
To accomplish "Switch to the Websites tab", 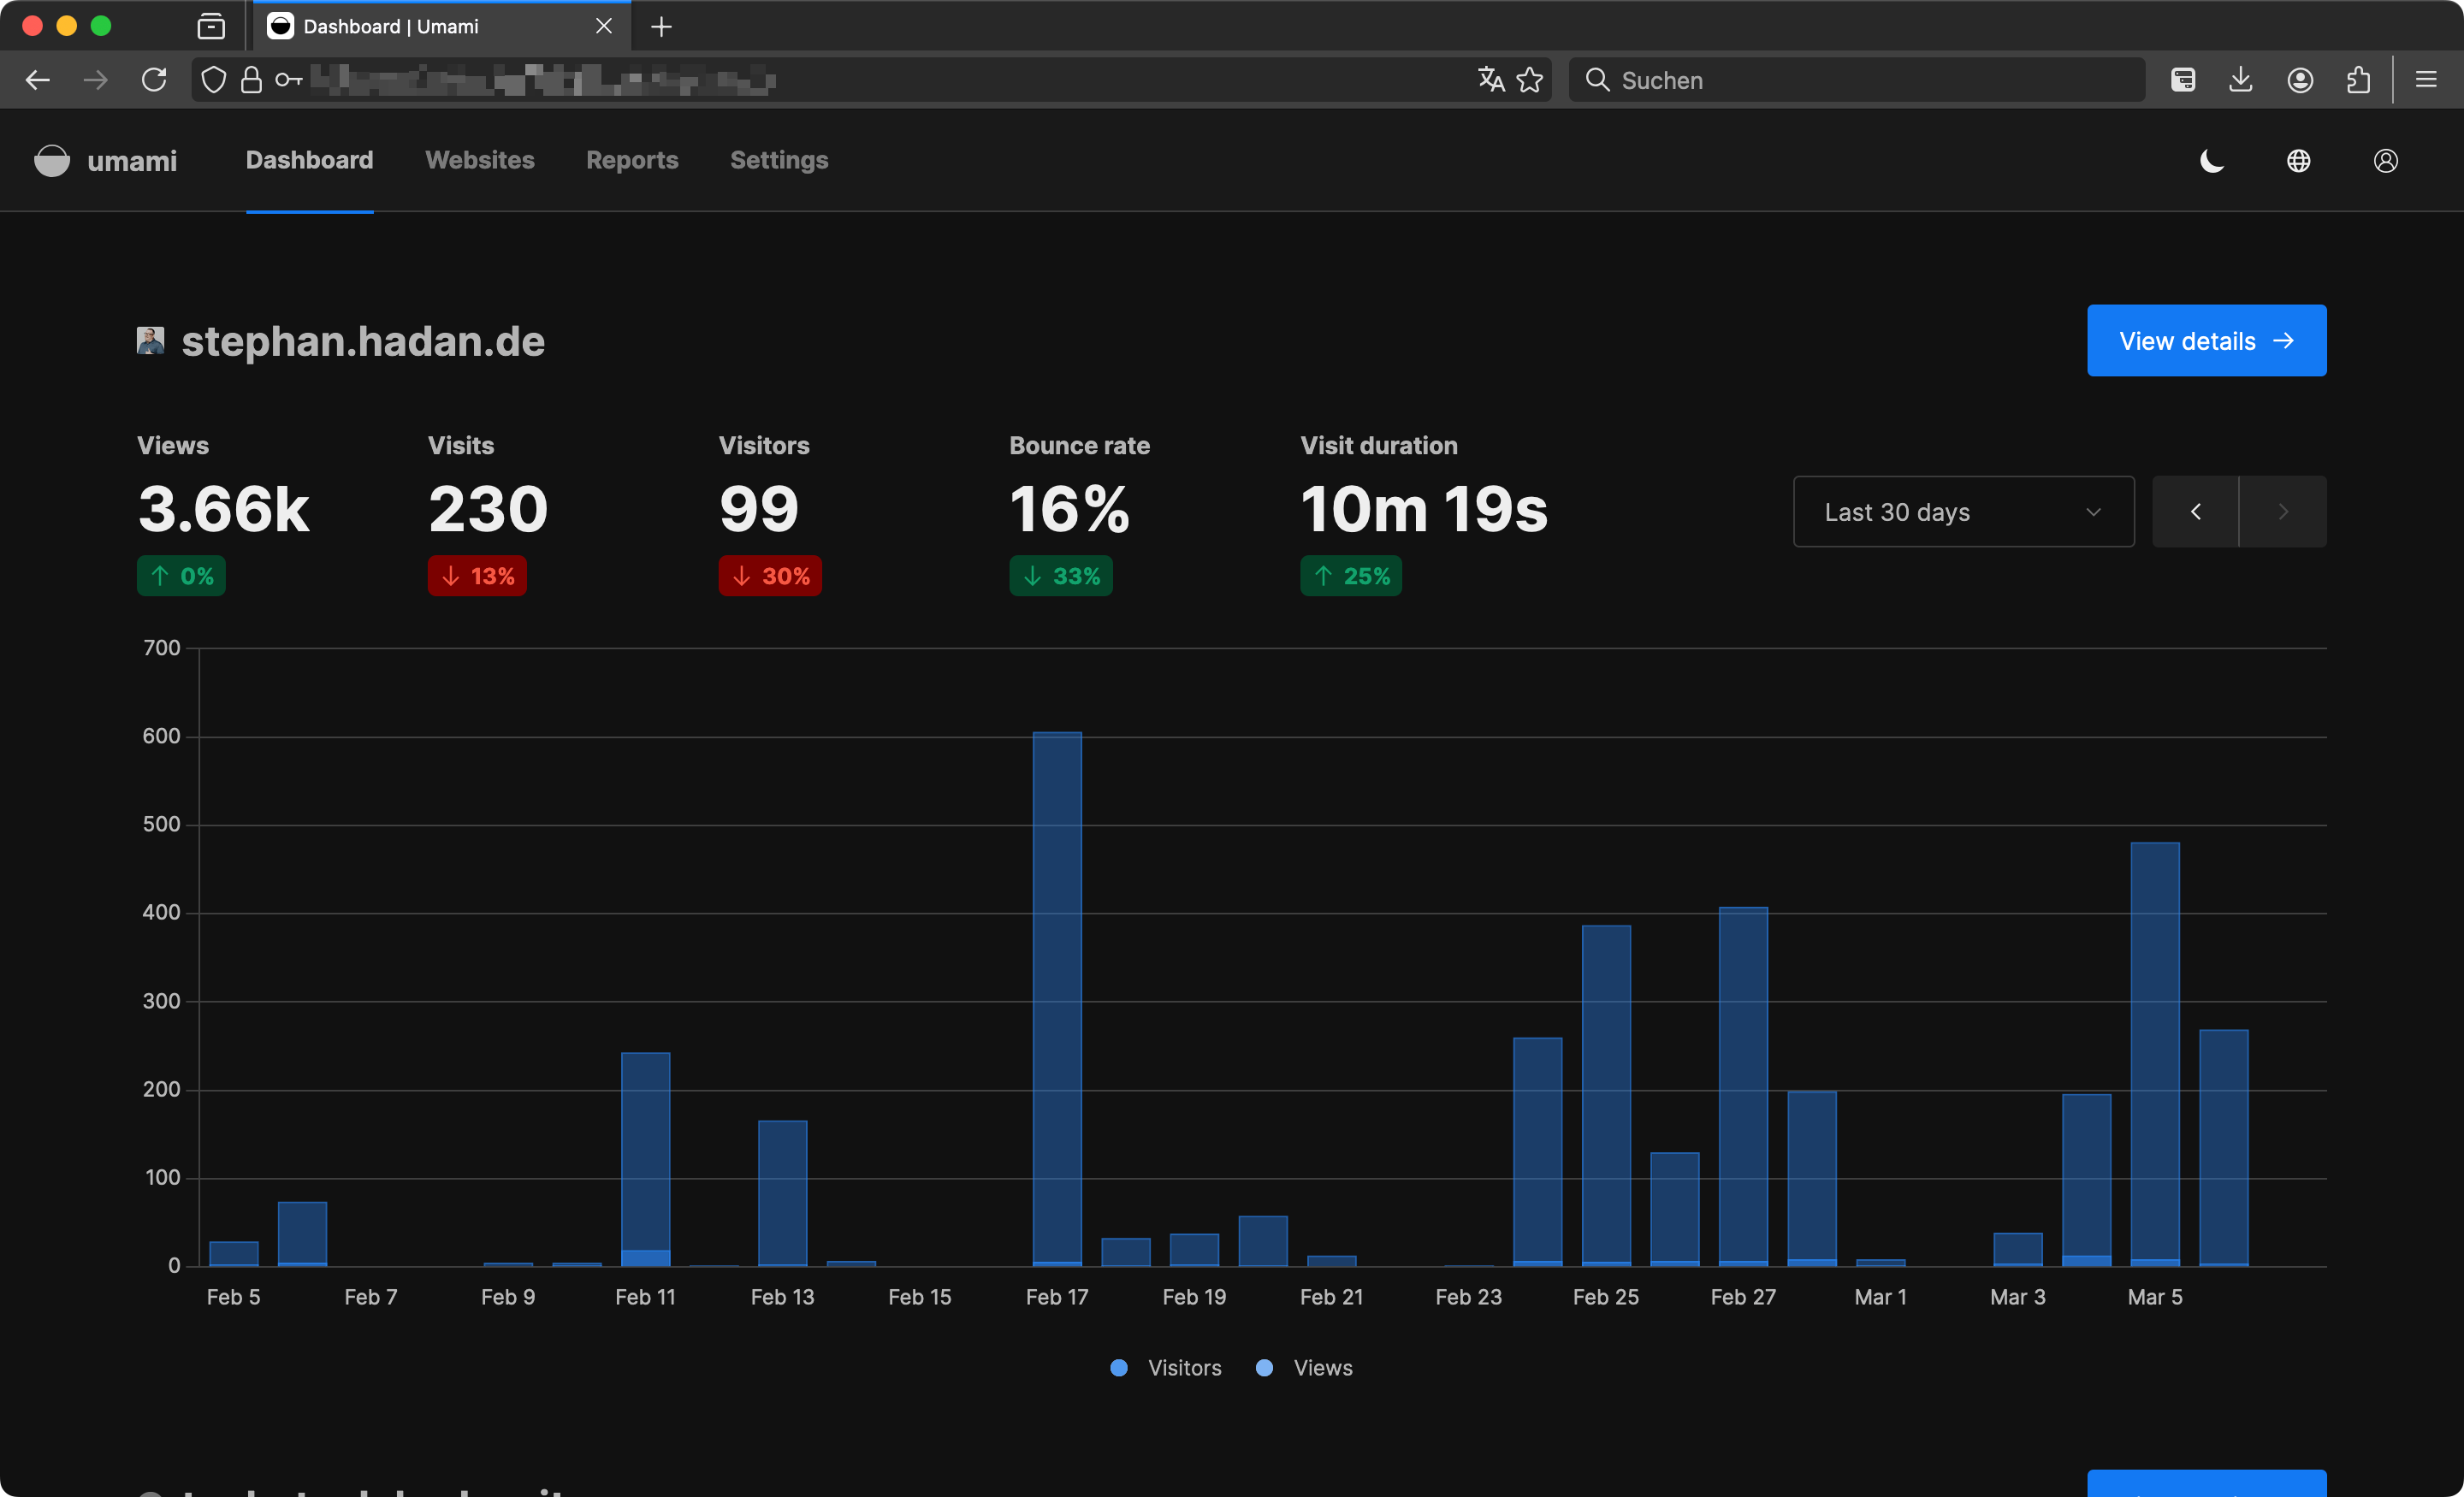I will pyautogui.click(x=480, y=161).
